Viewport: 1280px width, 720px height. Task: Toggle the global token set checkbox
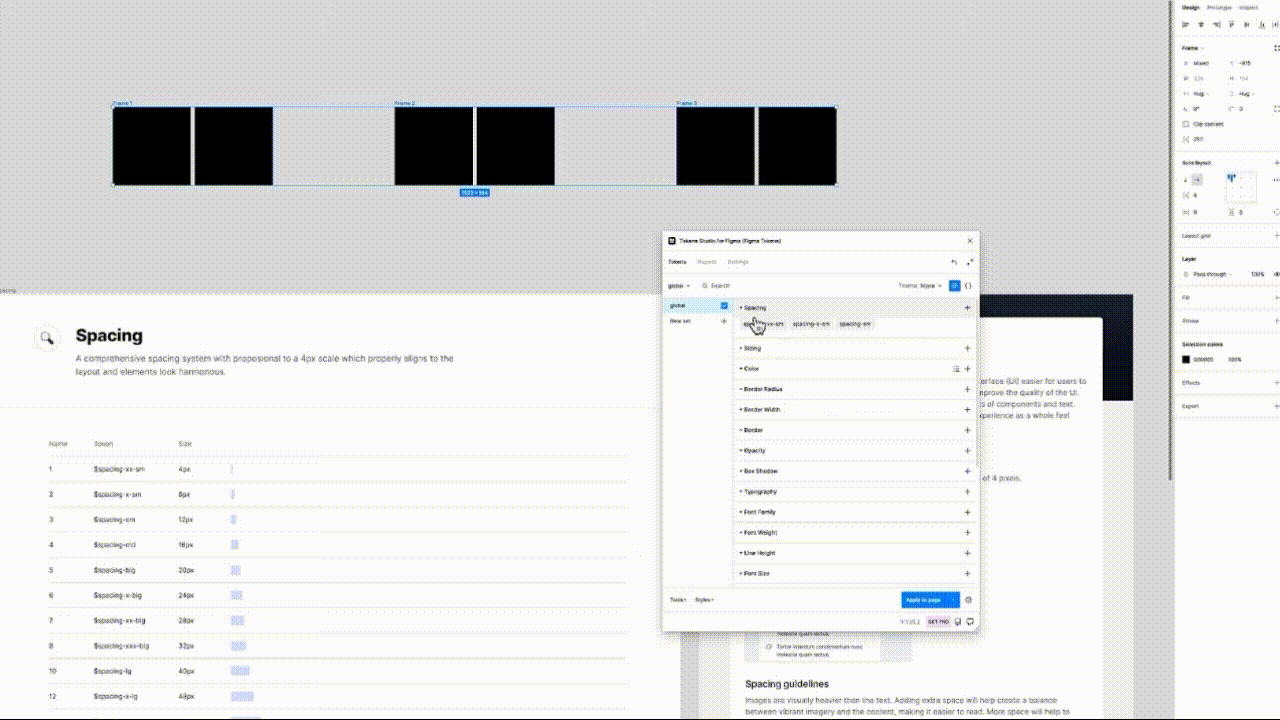coord(724,305)
